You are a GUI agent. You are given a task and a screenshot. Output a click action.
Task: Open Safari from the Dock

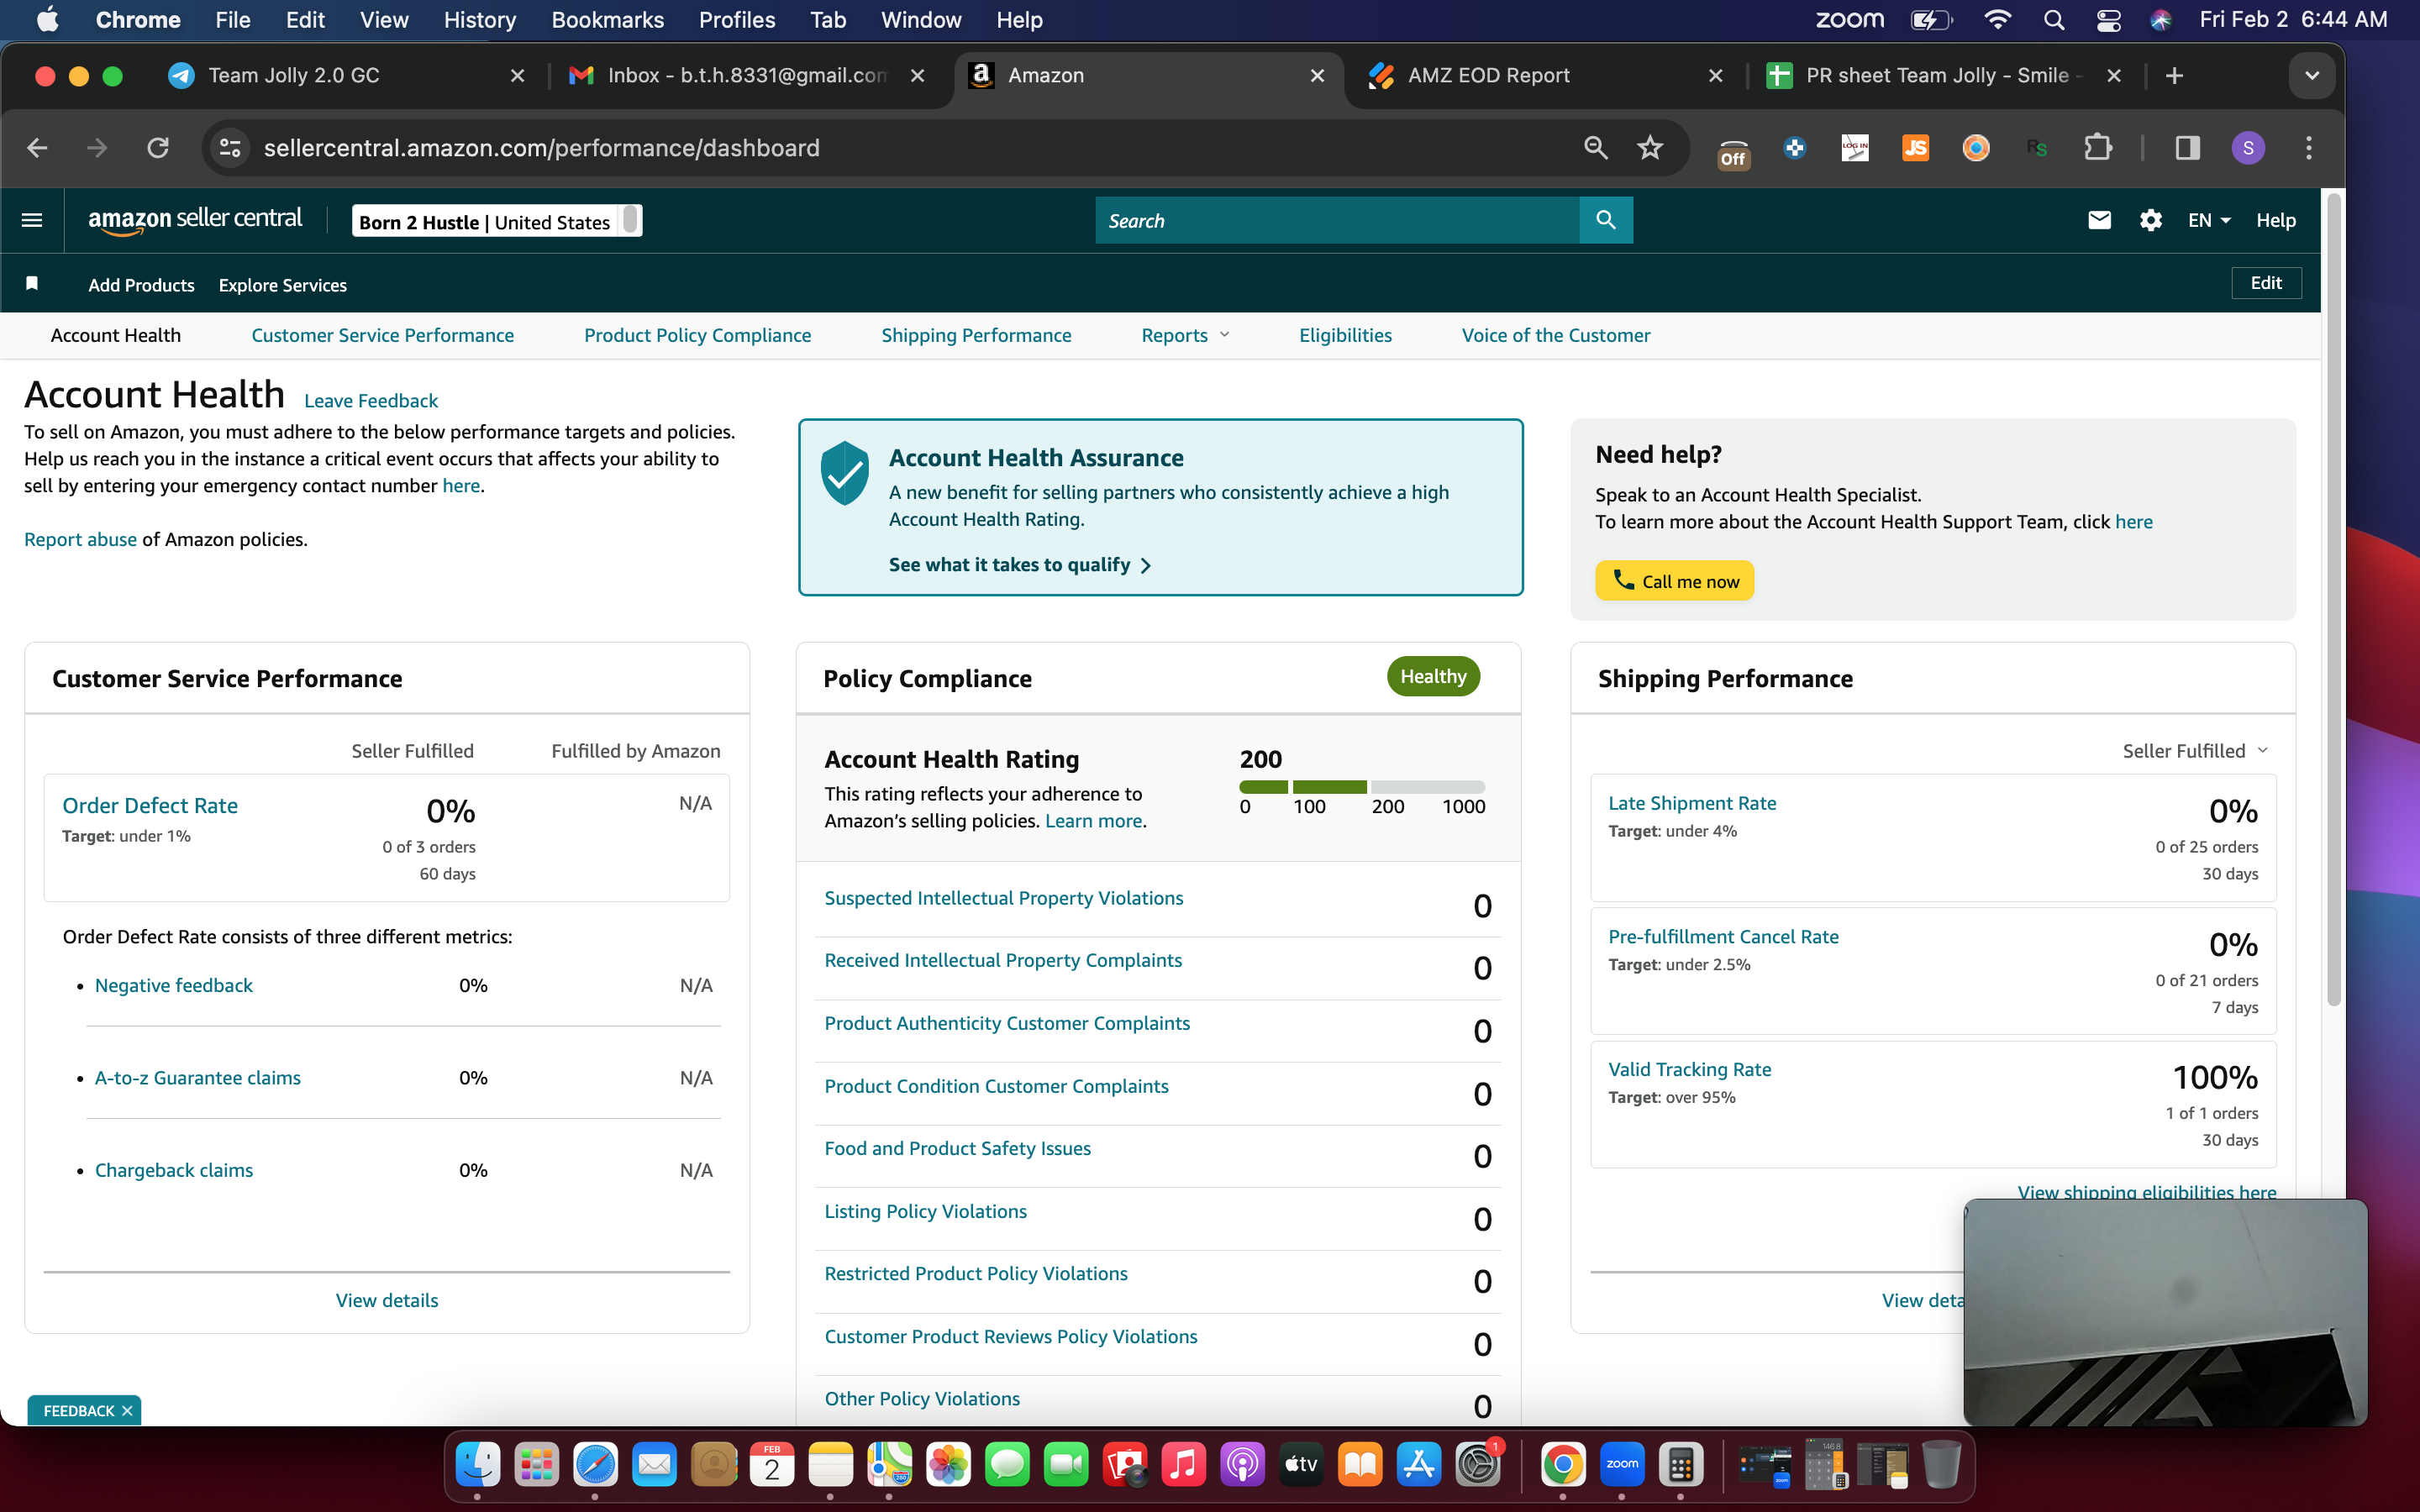595,1465
